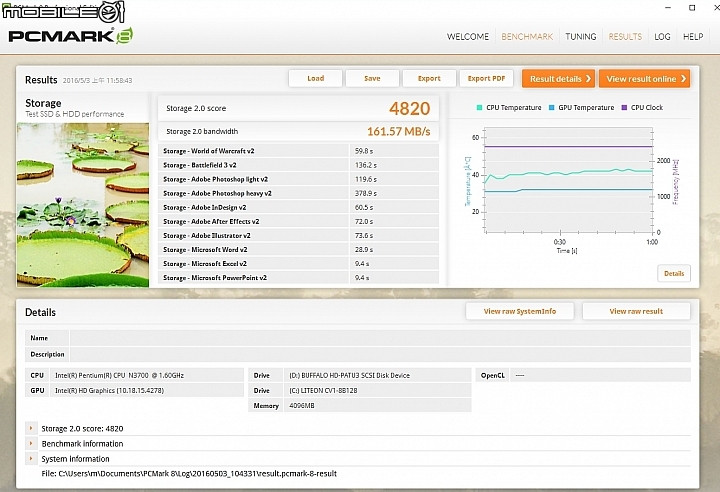Switch to the BENCHMARK tab
The height and width of the screenshot is (492, 720).
coord(527,37)
